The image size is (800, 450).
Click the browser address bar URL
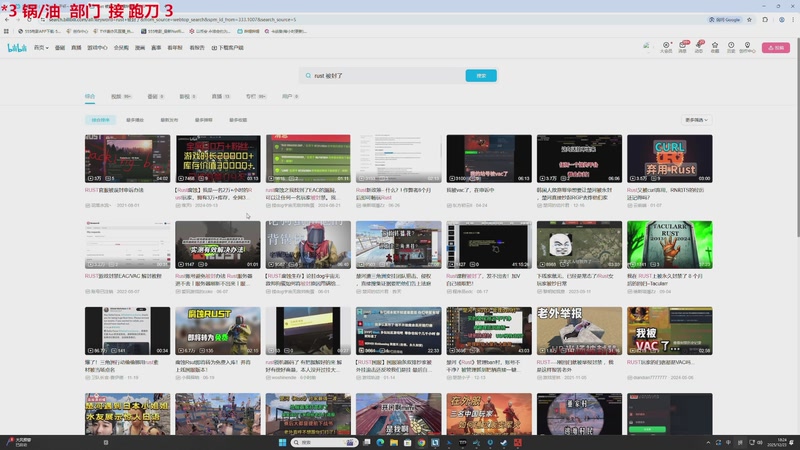(x=173, y=19)
